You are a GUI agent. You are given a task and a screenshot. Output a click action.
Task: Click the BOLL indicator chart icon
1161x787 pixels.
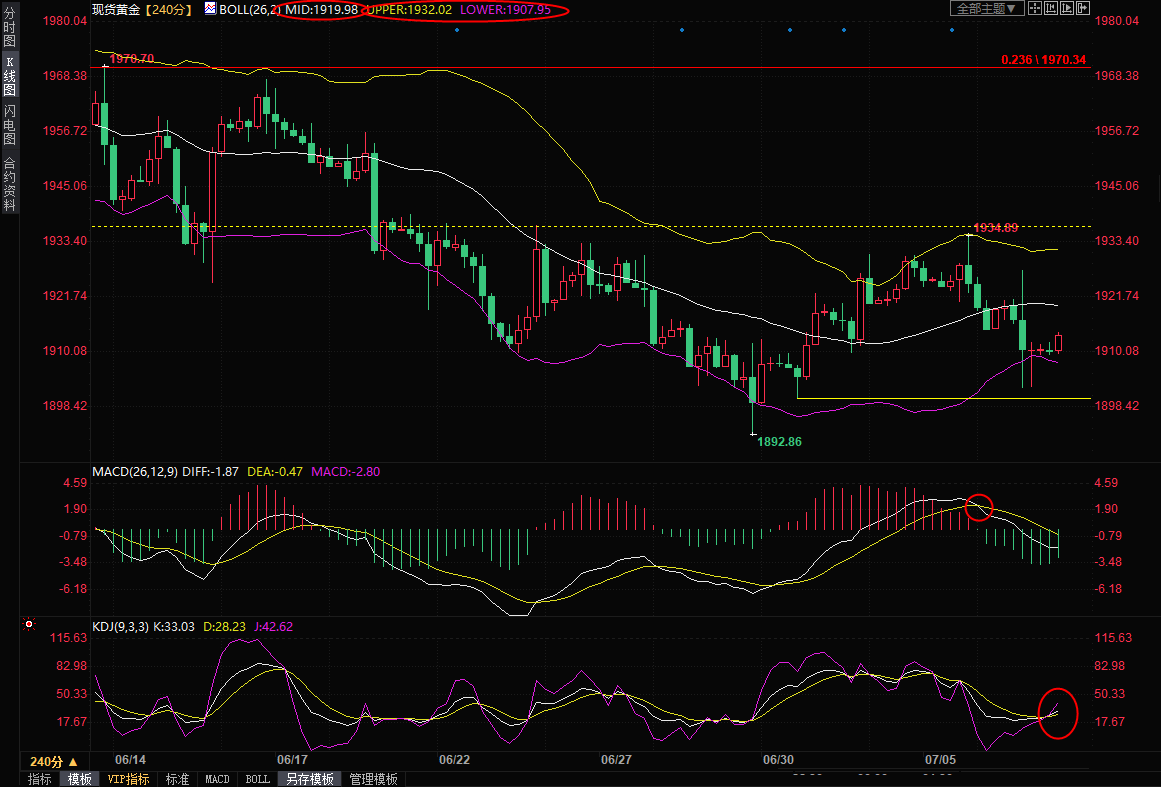[x=209, y=9]
